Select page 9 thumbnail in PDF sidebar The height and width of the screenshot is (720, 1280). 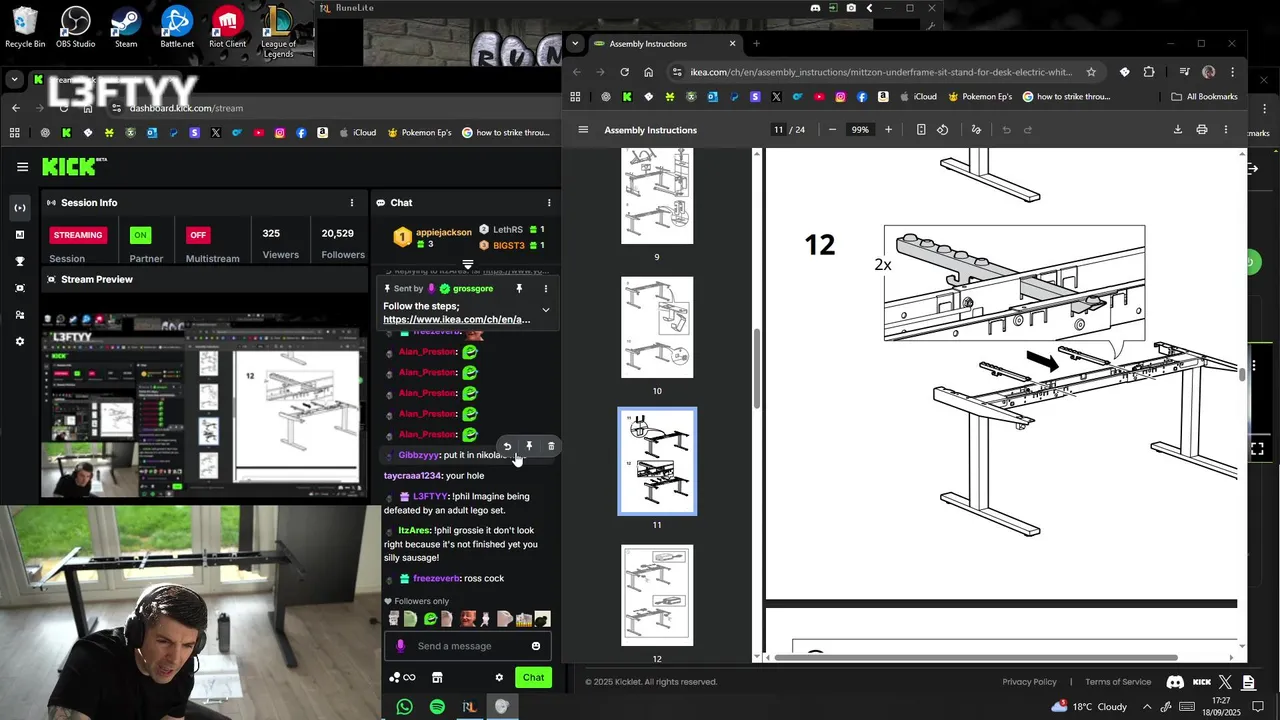(x=657, y=195)
